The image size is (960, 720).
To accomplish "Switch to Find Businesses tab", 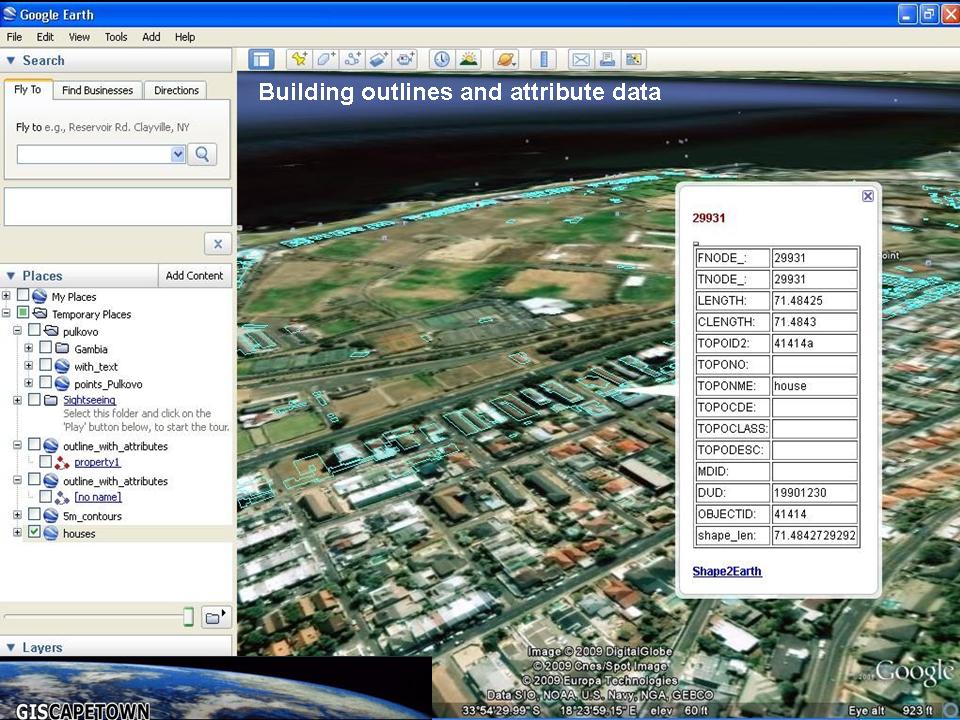I will click(97, 90).
